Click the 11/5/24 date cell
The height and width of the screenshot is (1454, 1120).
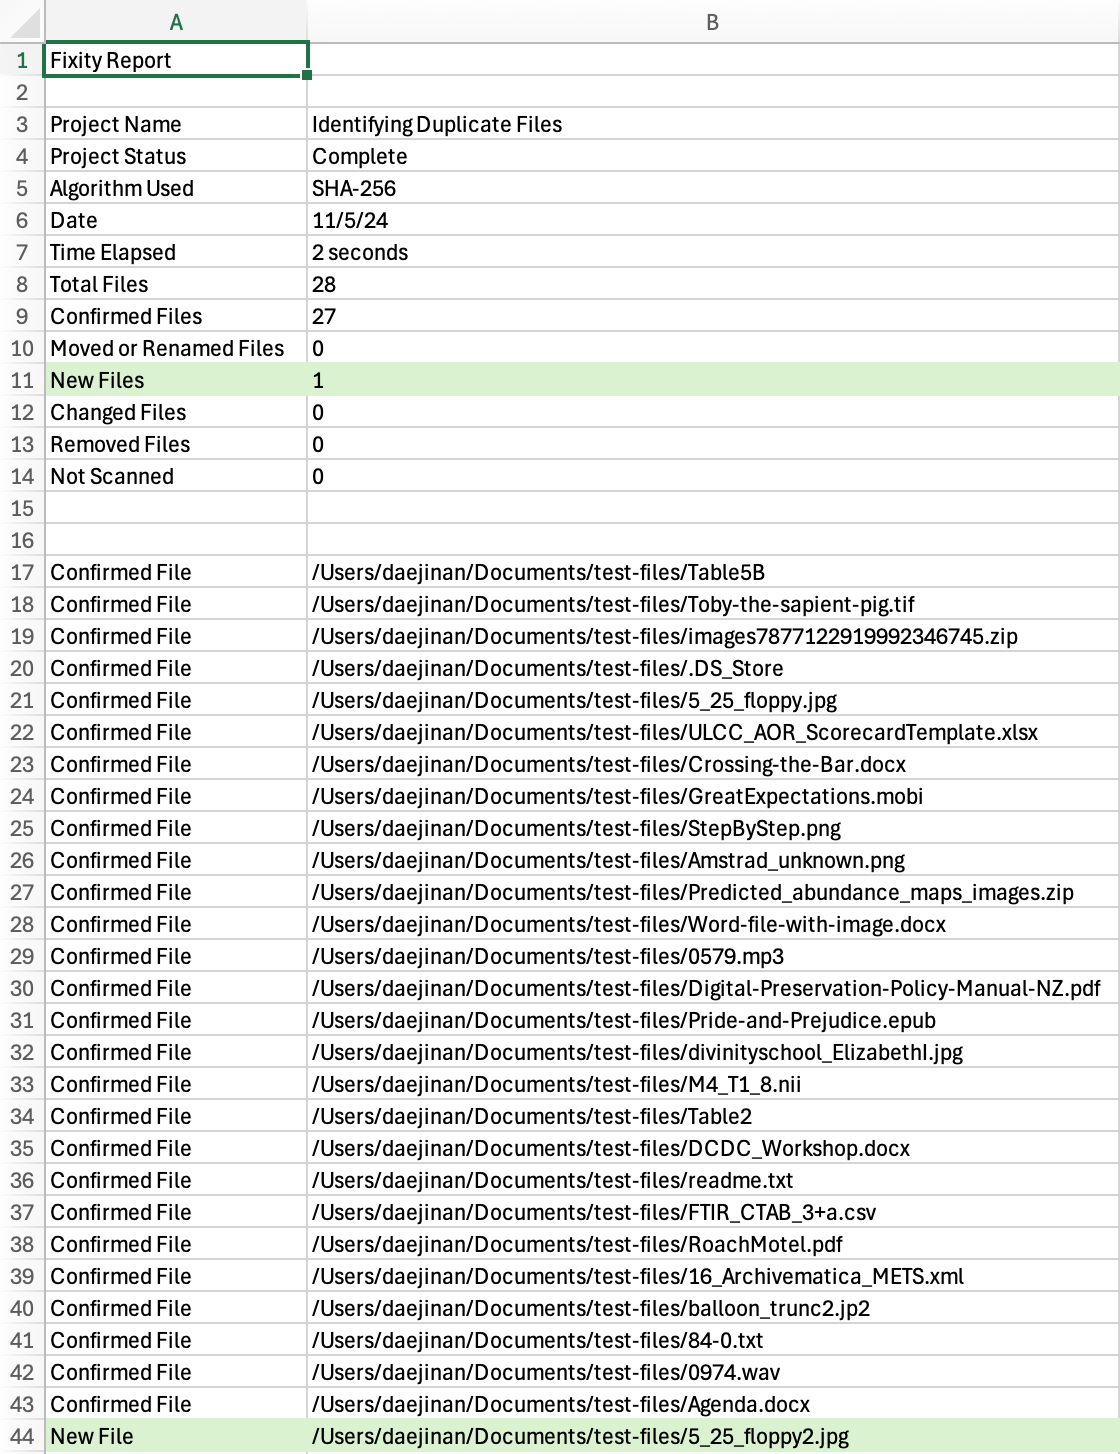(x=713, y=220)
